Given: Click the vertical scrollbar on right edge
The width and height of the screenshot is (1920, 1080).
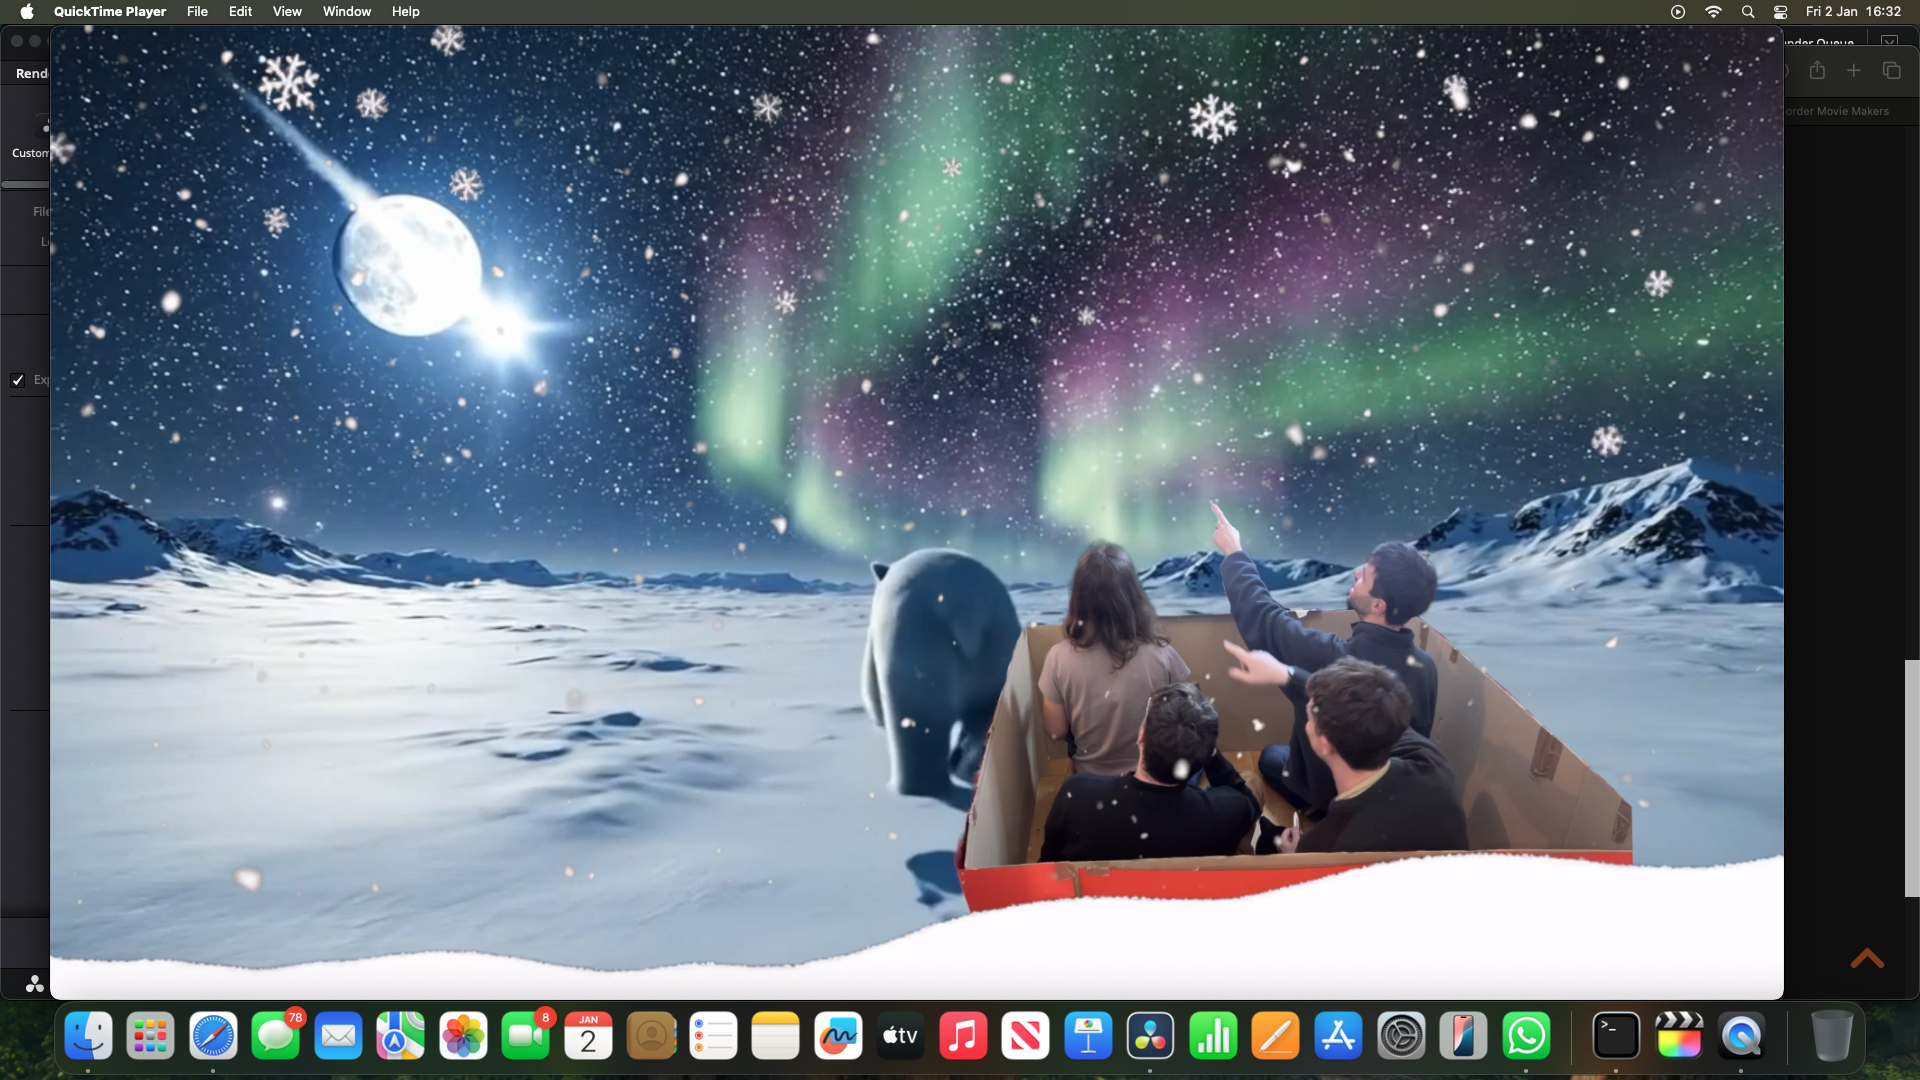Looking at the screenshot, I should point(1911,778).
